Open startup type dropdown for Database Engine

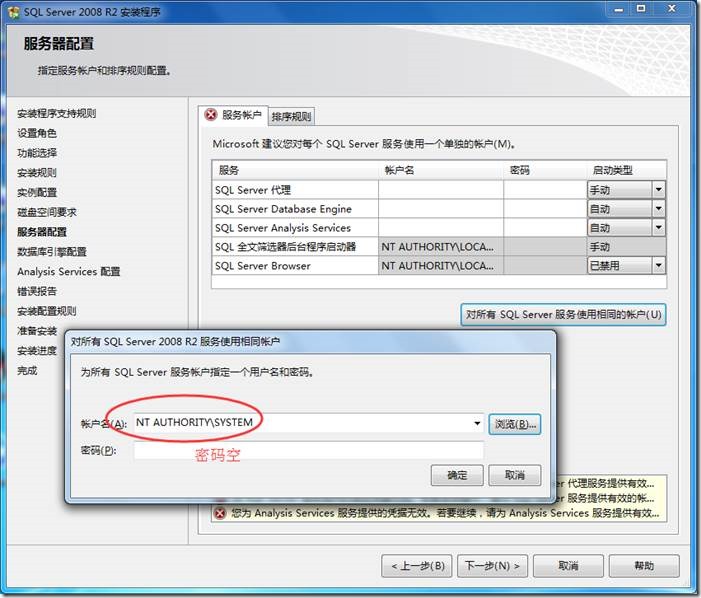659,209
